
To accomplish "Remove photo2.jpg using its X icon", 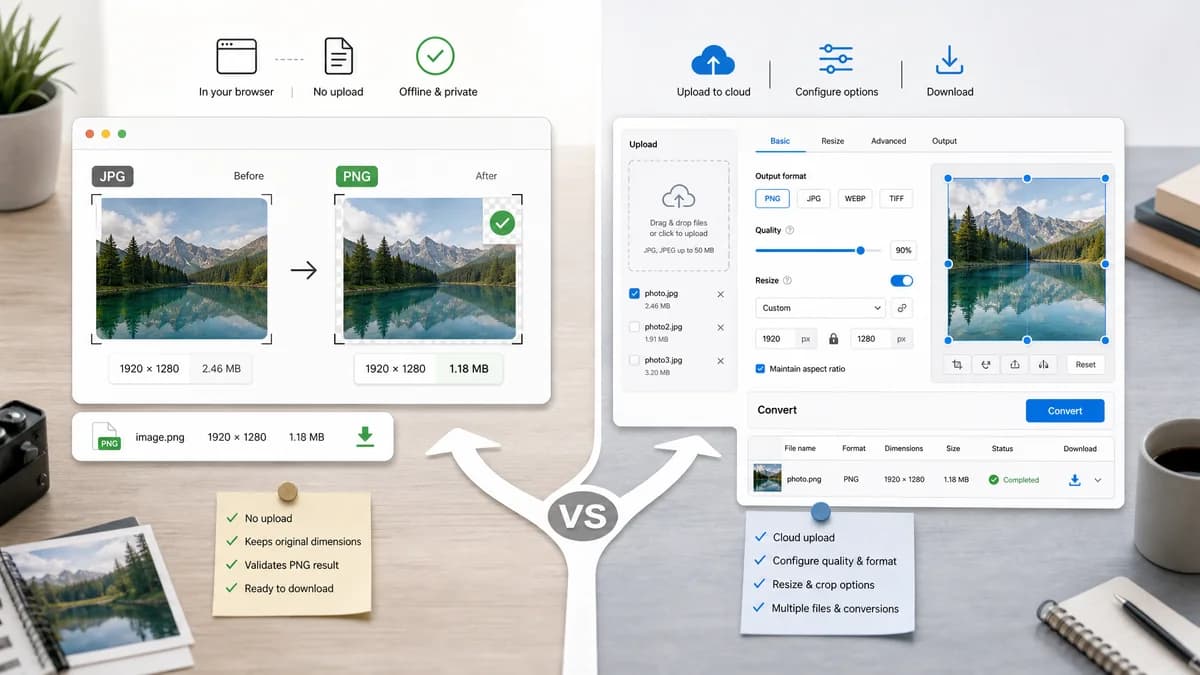I will coord(721,327).
